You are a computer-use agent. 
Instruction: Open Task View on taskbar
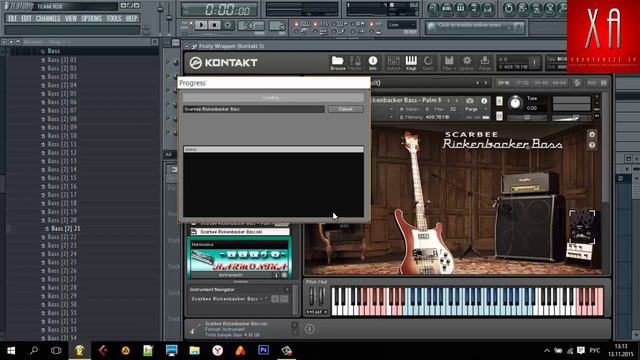tap(56, 351)
